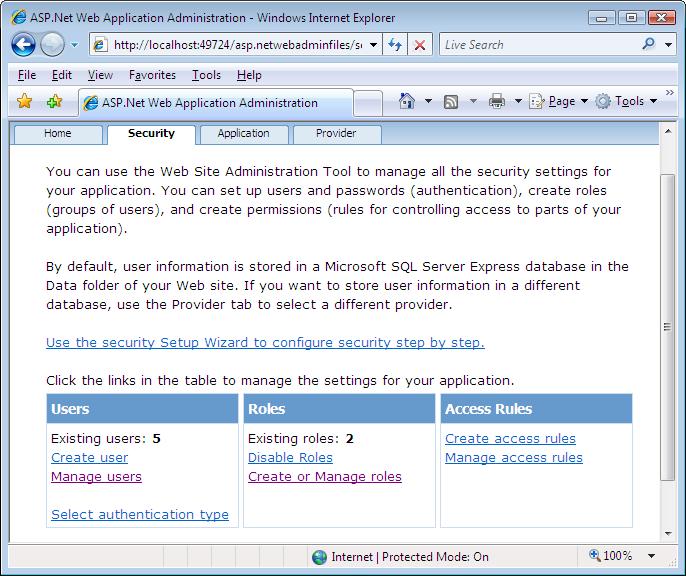This screenshot has width=686, height=576.
Task: Click the Manage users link
Action: click(96, 476)
